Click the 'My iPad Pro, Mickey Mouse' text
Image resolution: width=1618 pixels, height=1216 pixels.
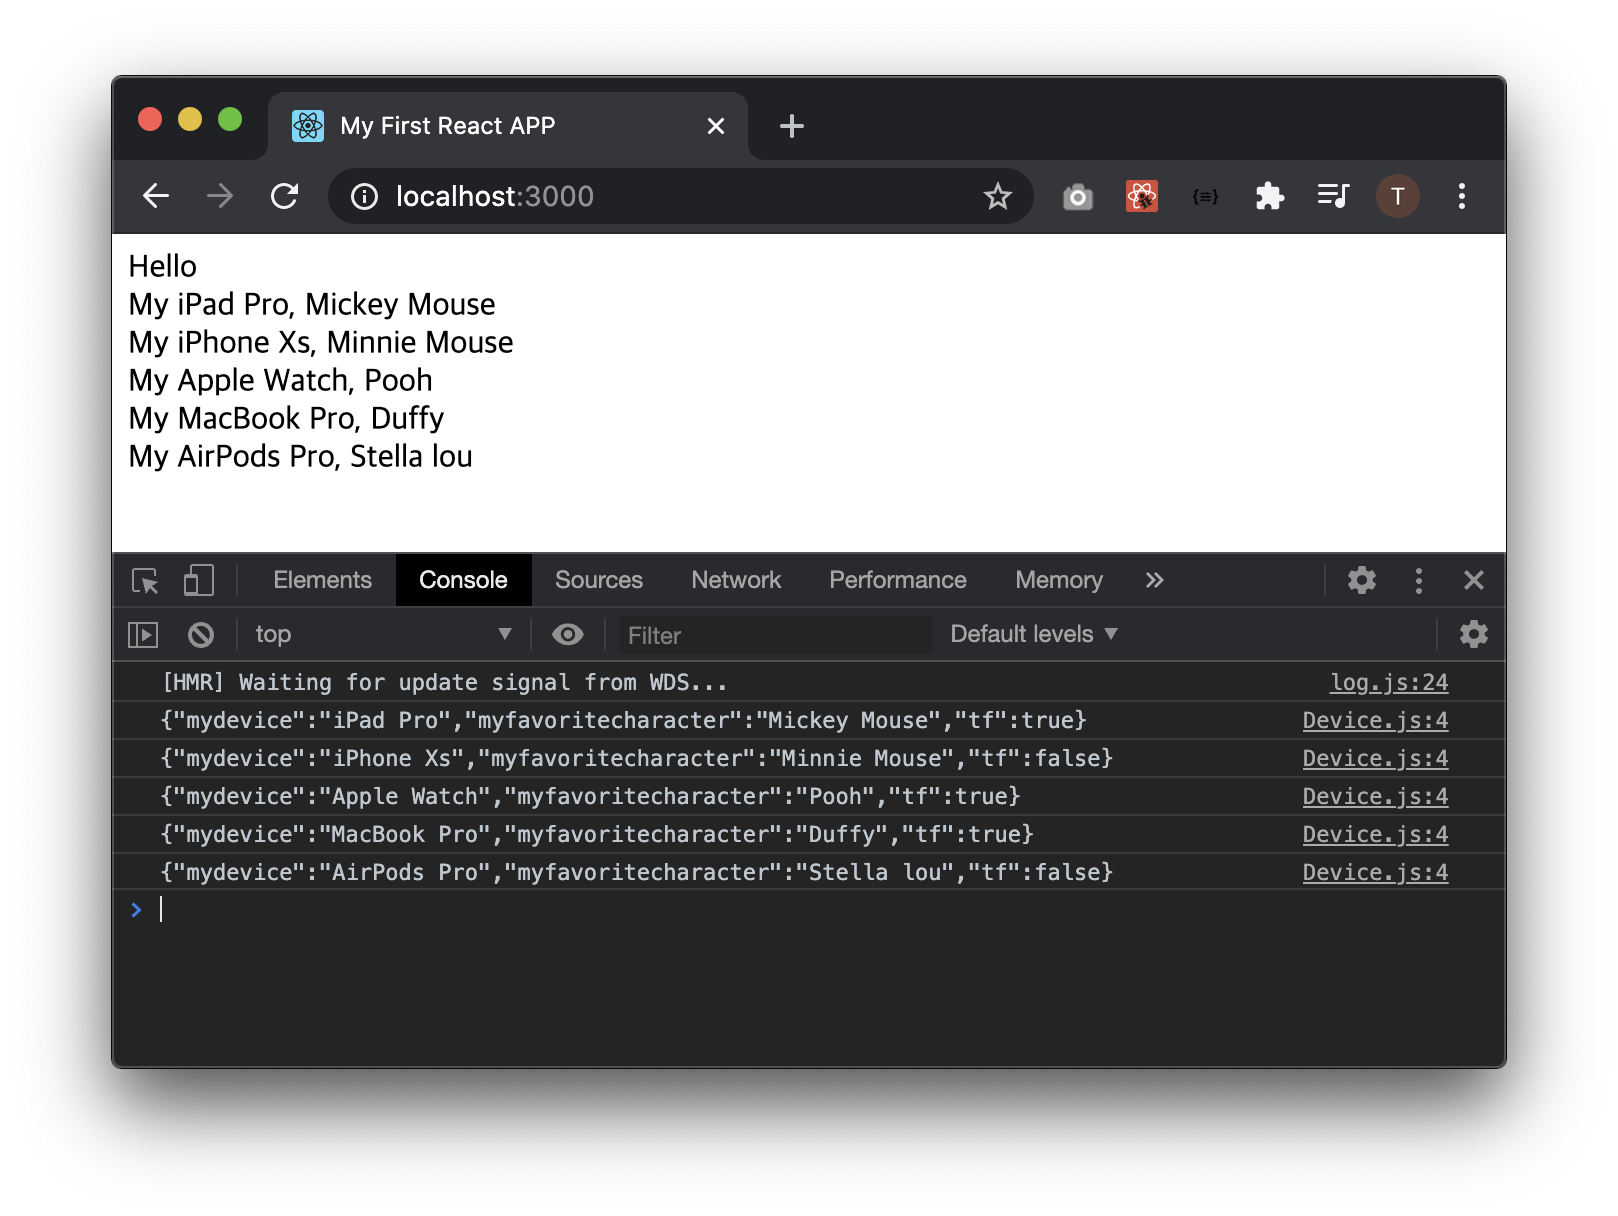tap(312, 304)
